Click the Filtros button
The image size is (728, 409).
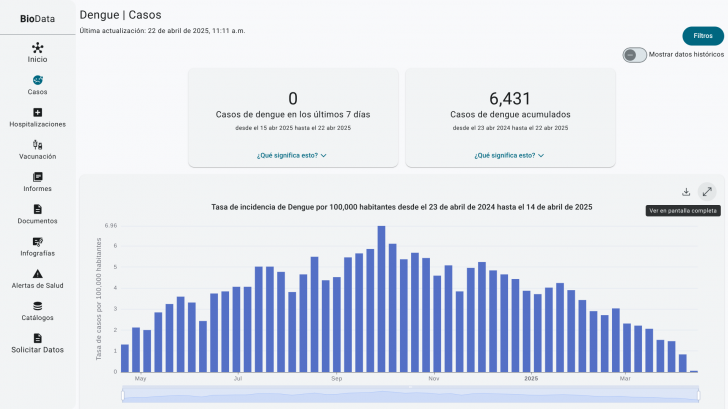point(703,36)
